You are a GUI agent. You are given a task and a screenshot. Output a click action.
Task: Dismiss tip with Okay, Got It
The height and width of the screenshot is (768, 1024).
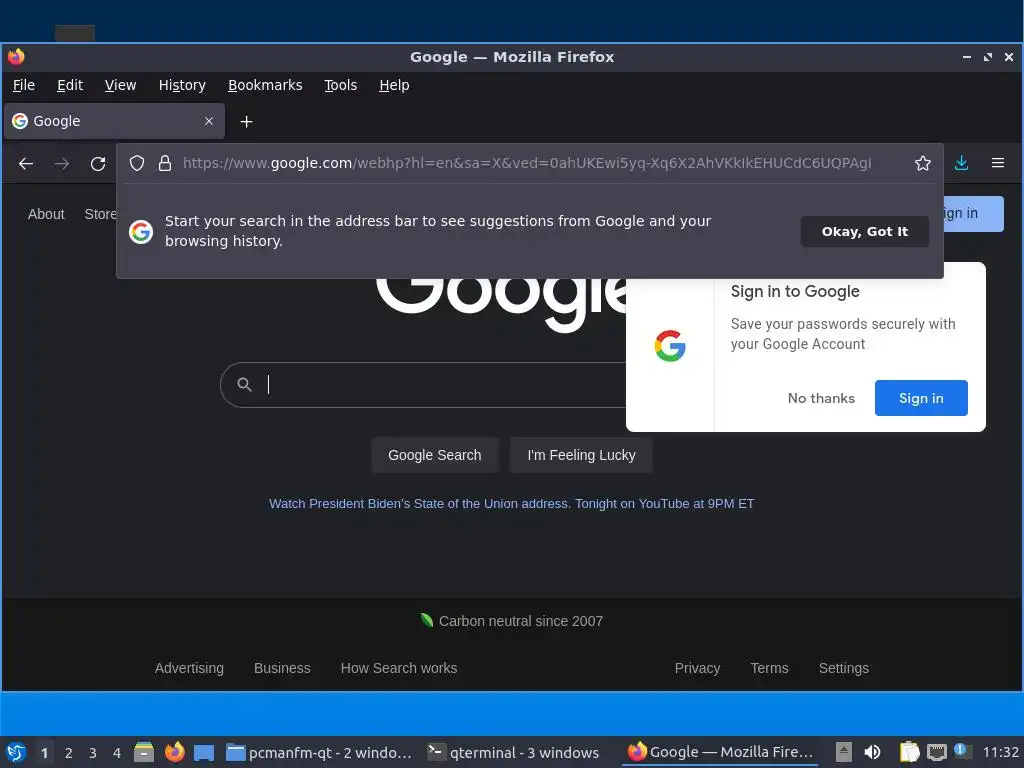(865, 232)
